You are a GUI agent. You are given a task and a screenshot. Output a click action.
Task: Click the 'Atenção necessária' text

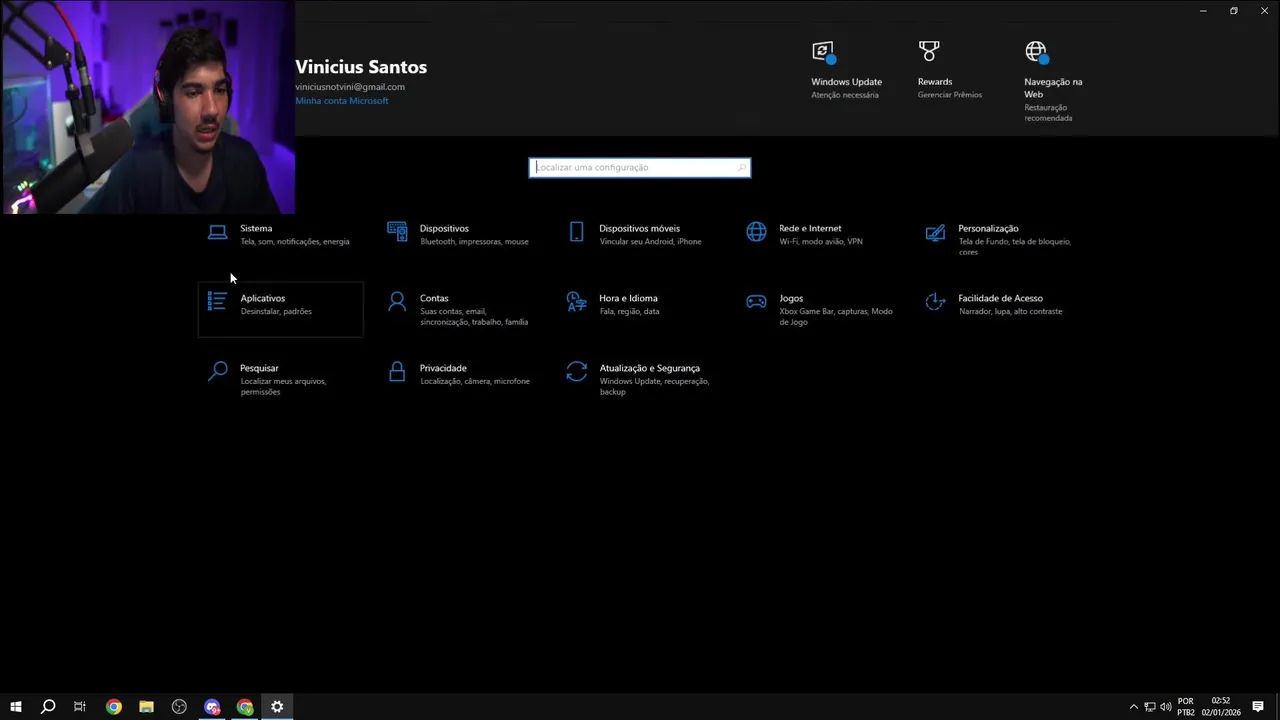click(845, 95)
